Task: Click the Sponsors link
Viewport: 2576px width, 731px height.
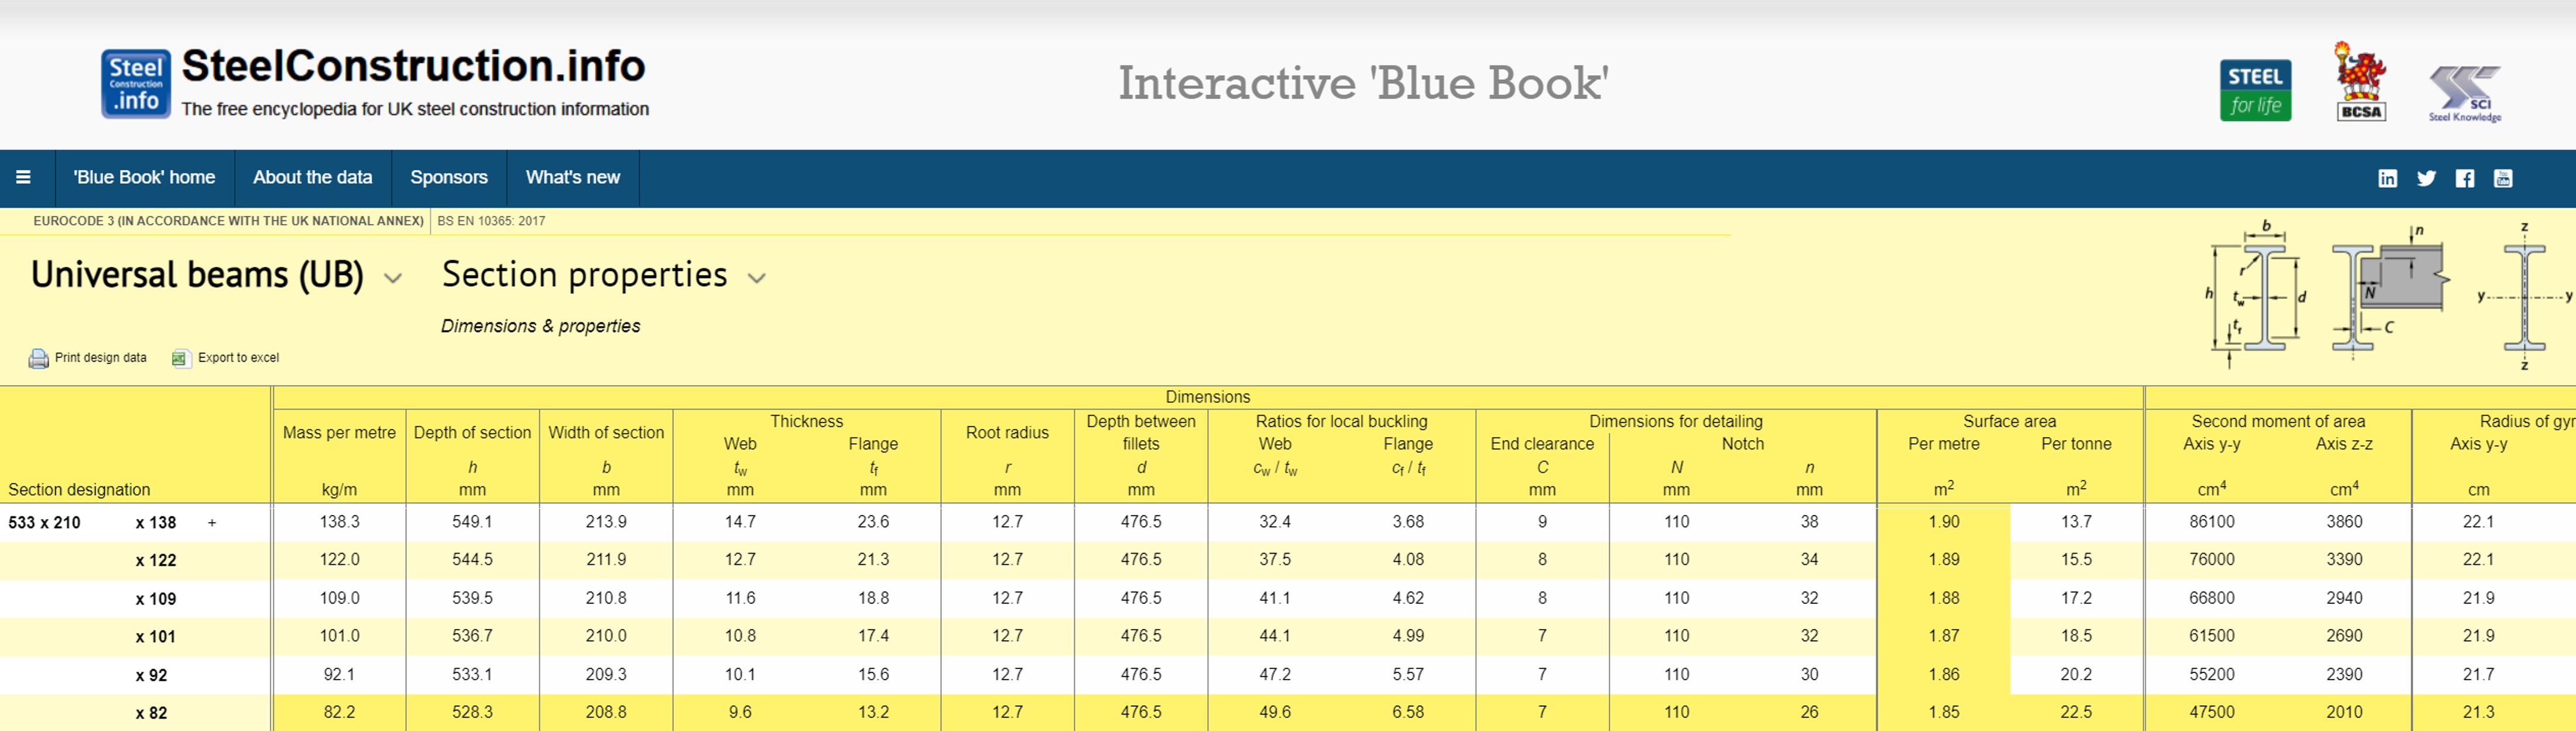Action: pyautogui.click(x=448, y=177)
